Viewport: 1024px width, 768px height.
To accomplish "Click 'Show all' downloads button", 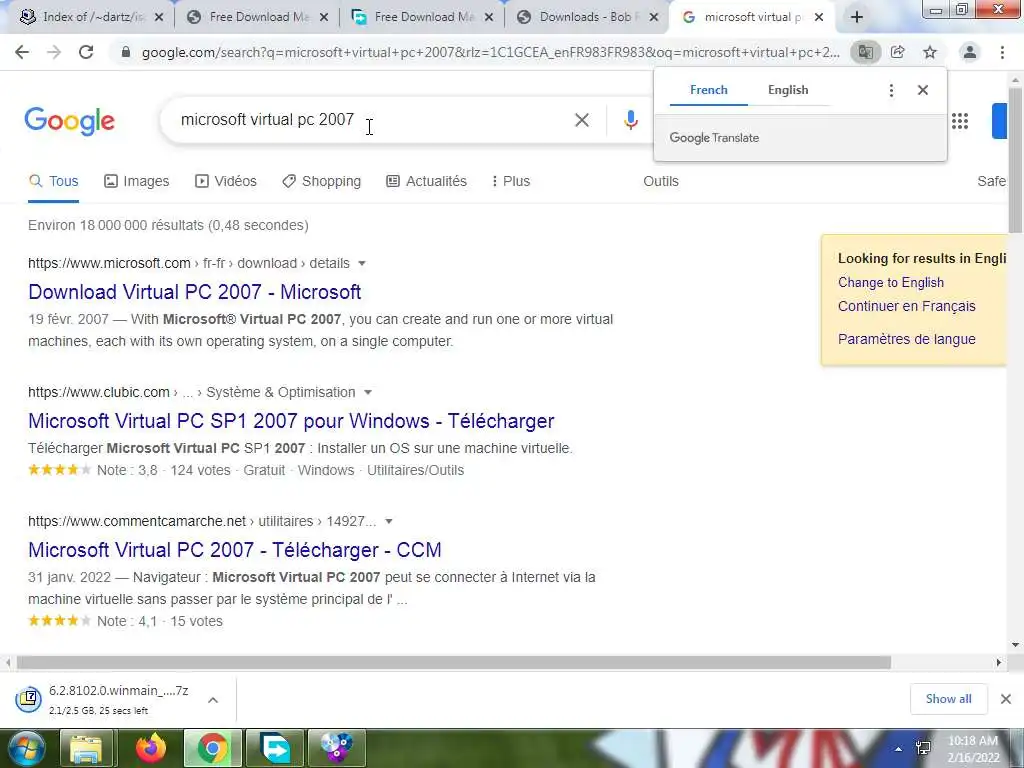I will click(948, 699).
